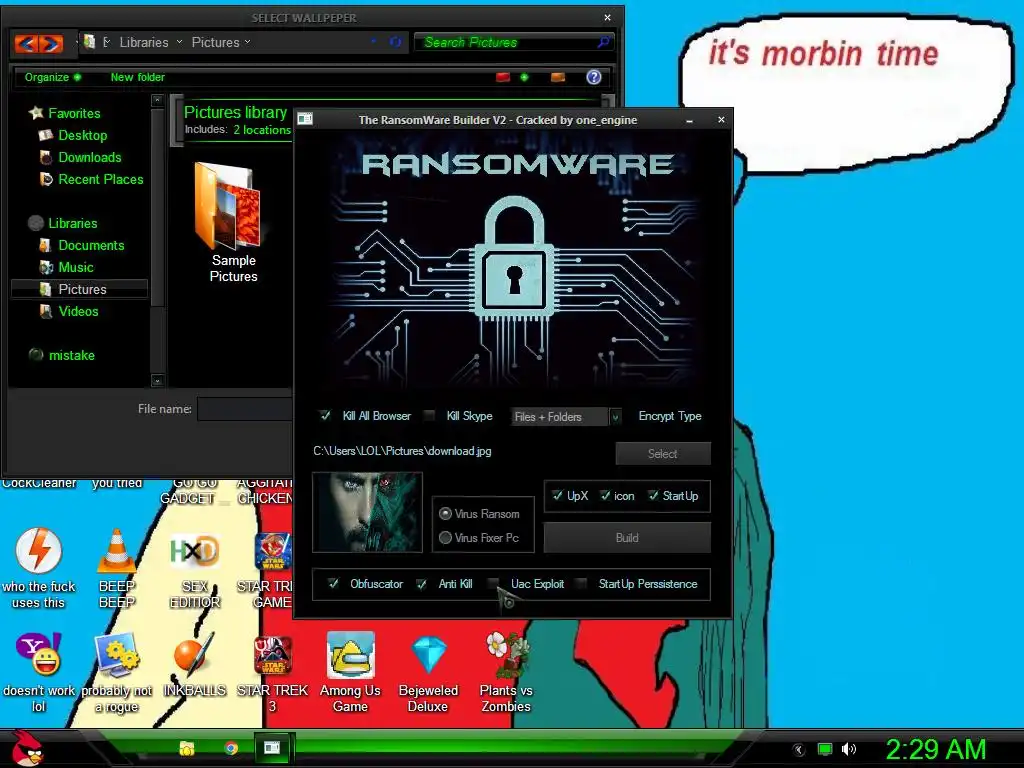
Task: Toggle the Obfuscator checkbox
Action: coord(333,584)
